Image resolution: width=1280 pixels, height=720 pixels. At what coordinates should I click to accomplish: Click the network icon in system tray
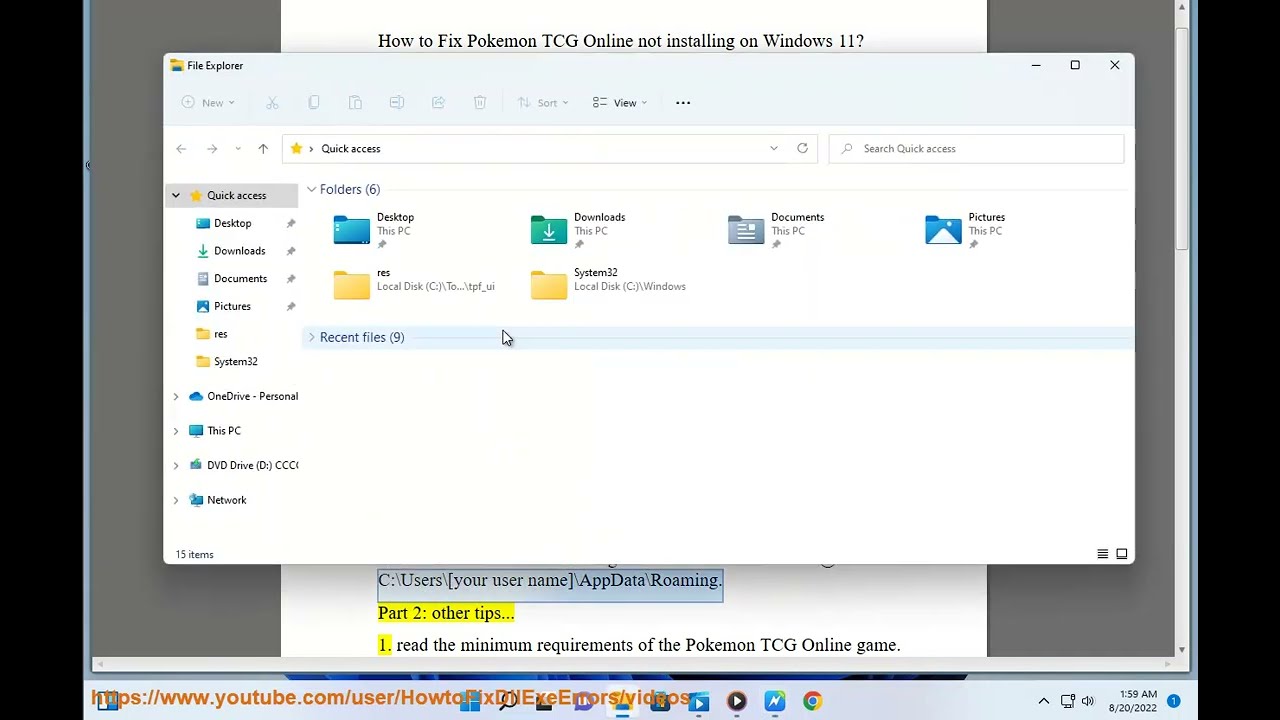coord(1067,701)
